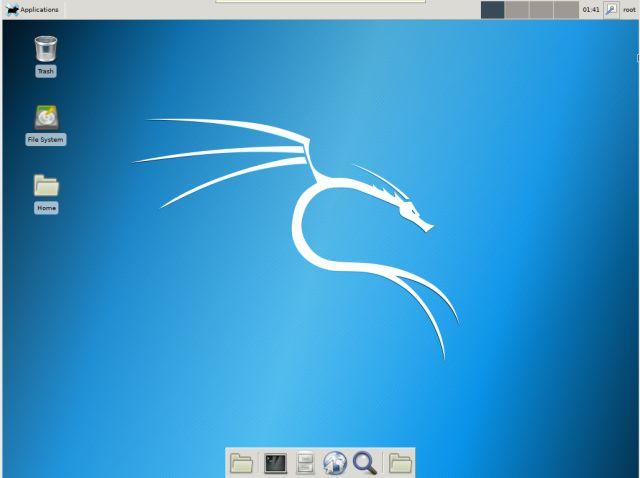Select the File System label text
The width and height of the screenshot is (640, 478).
(x=46, y=140)
